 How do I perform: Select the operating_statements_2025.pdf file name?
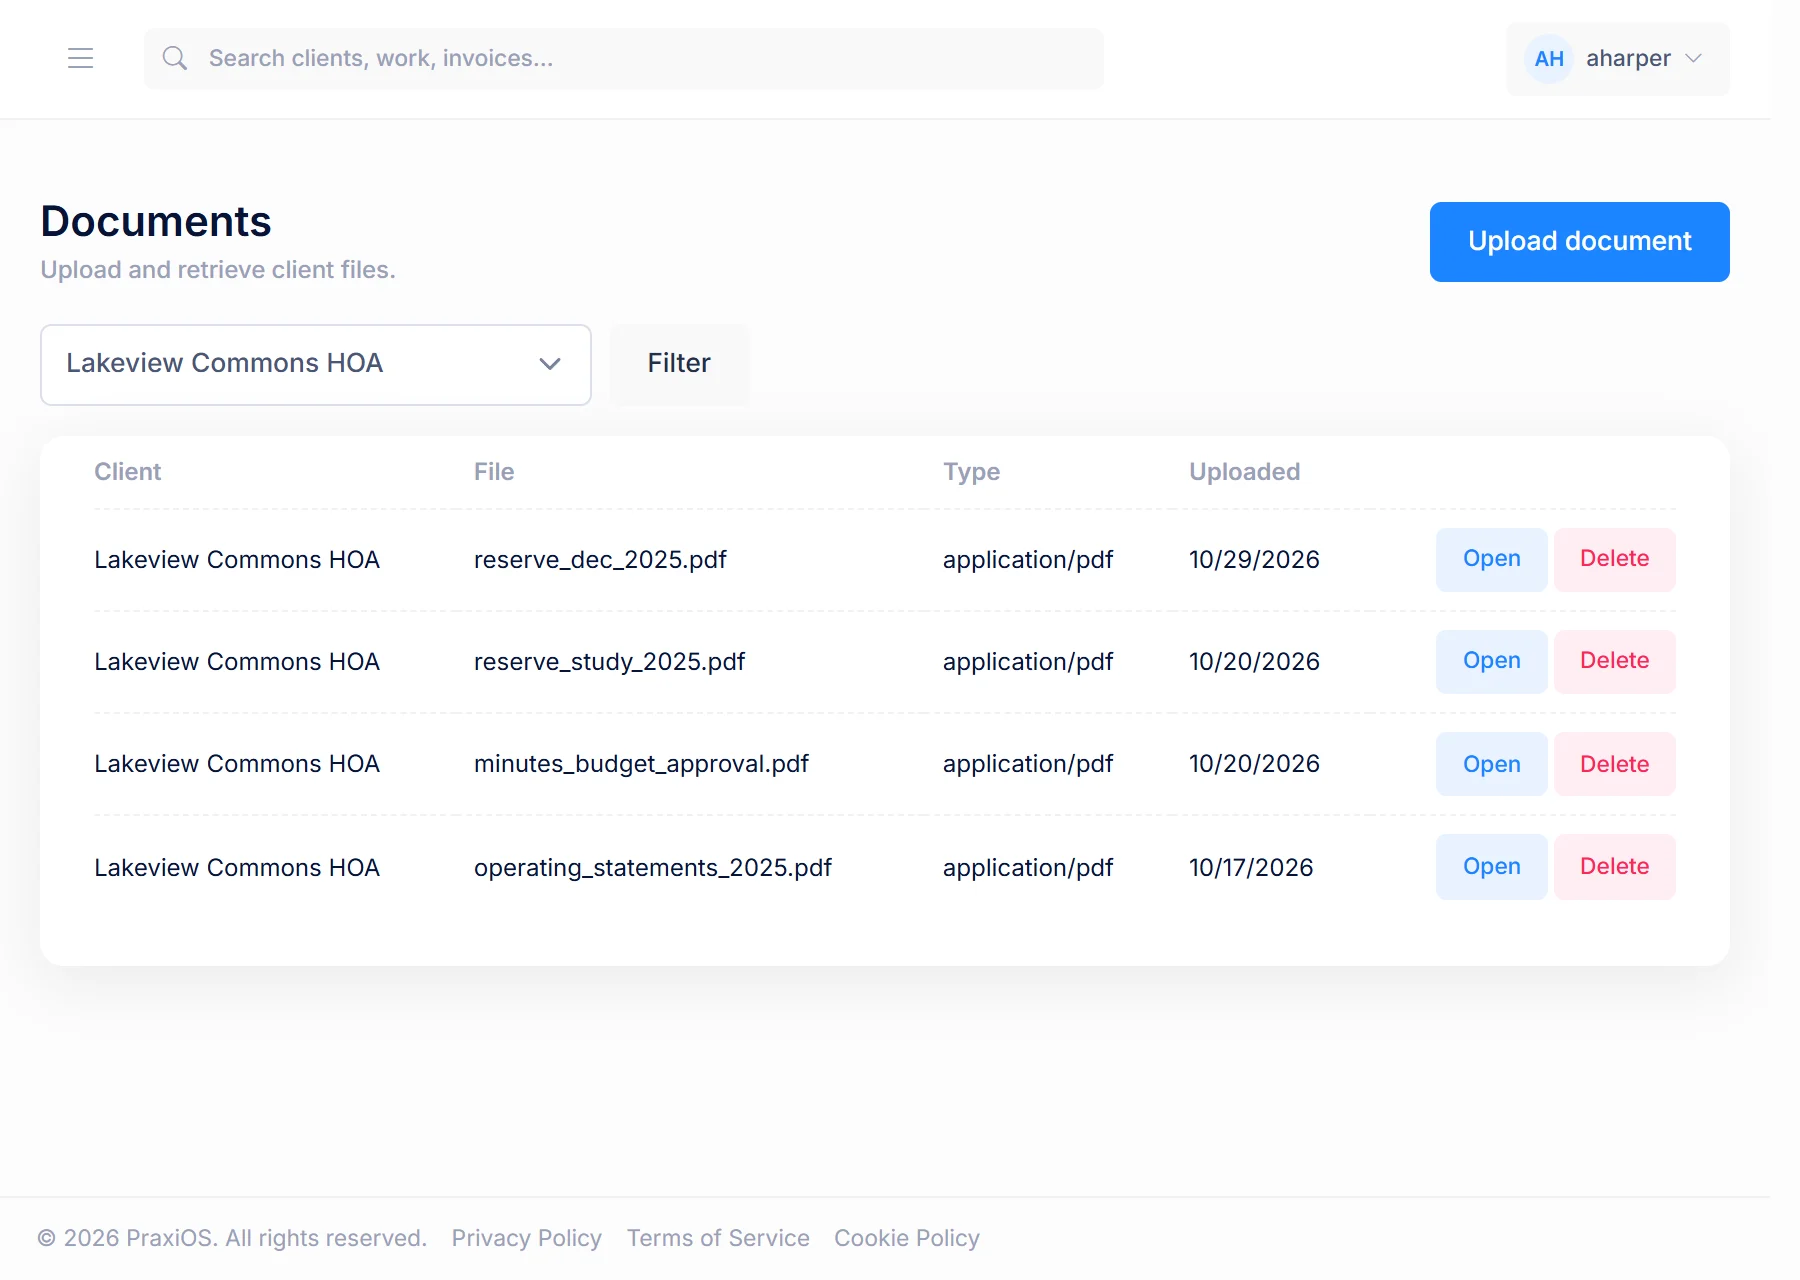pos(653,868)
